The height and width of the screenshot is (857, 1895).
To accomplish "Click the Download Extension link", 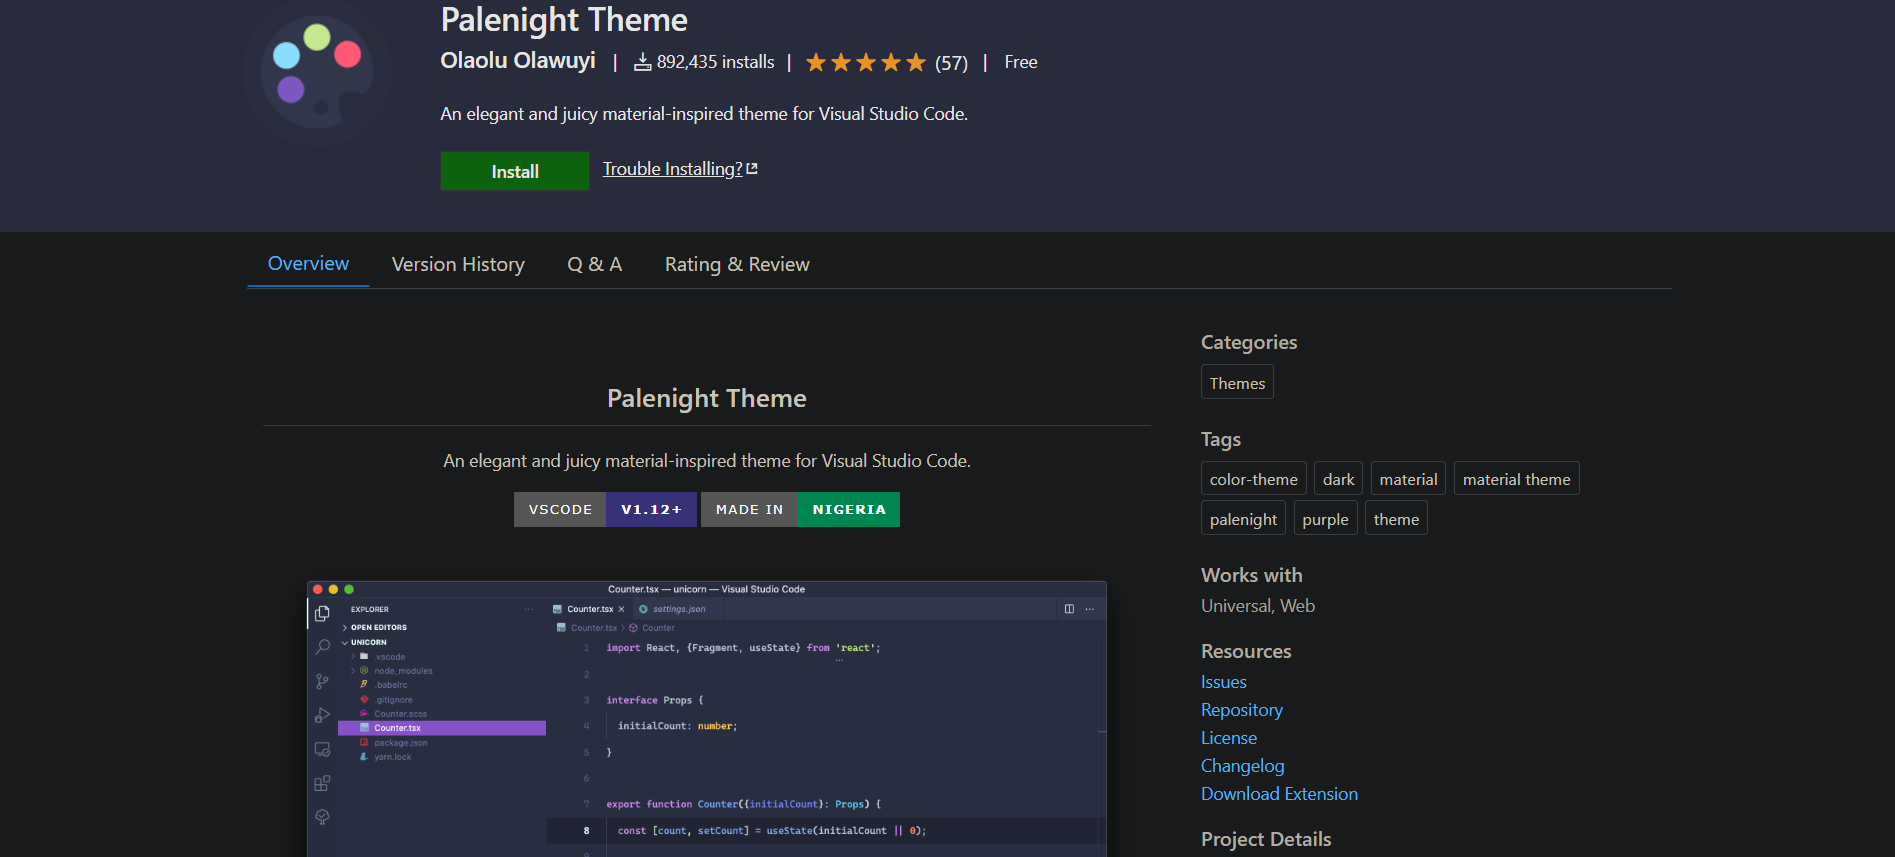I will click(x=1279, y=794).
